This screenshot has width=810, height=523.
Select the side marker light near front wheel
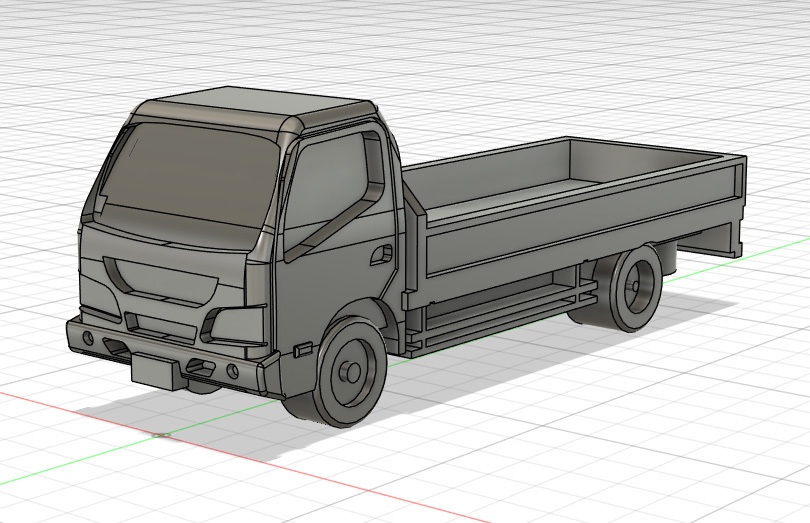click(303, 349)
